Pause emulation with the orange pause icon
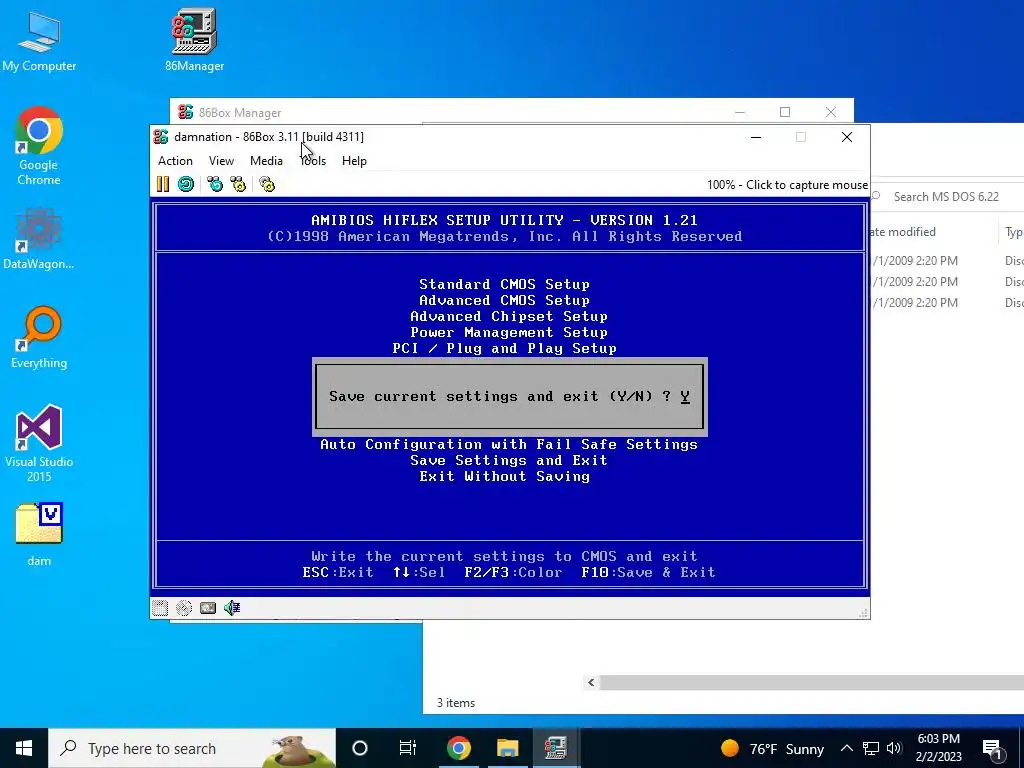The width and height of the screenshot is (1024, 768). (x=163, y=184)
